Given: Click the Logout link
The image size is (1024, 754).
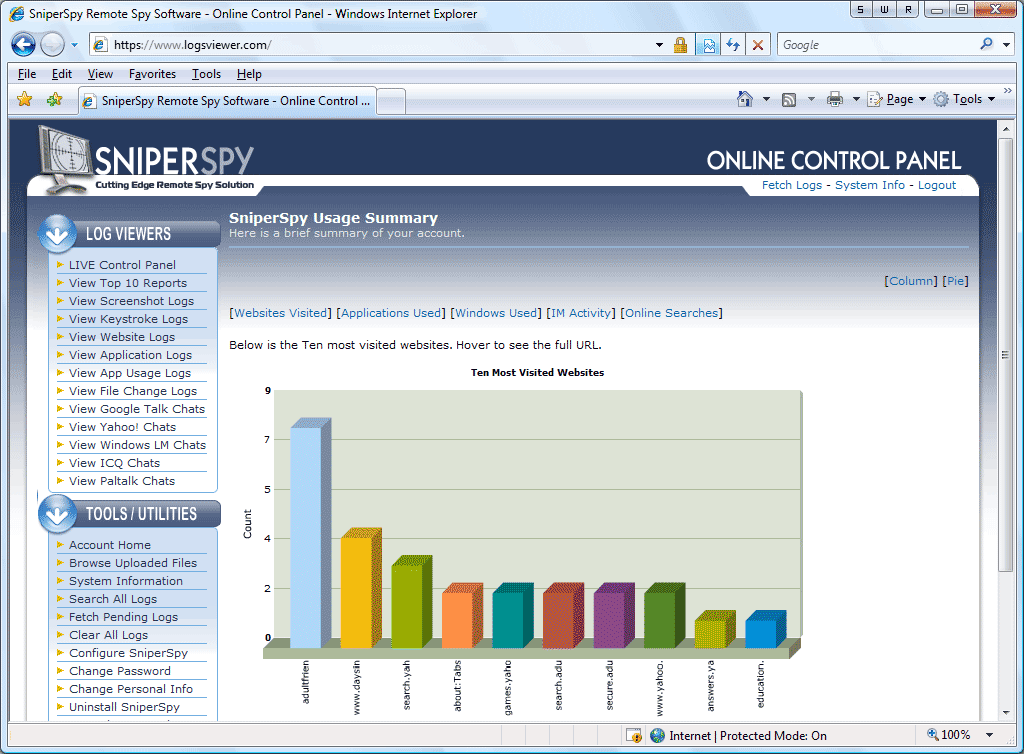Looking at the screenshot, I should coord(936,185).
